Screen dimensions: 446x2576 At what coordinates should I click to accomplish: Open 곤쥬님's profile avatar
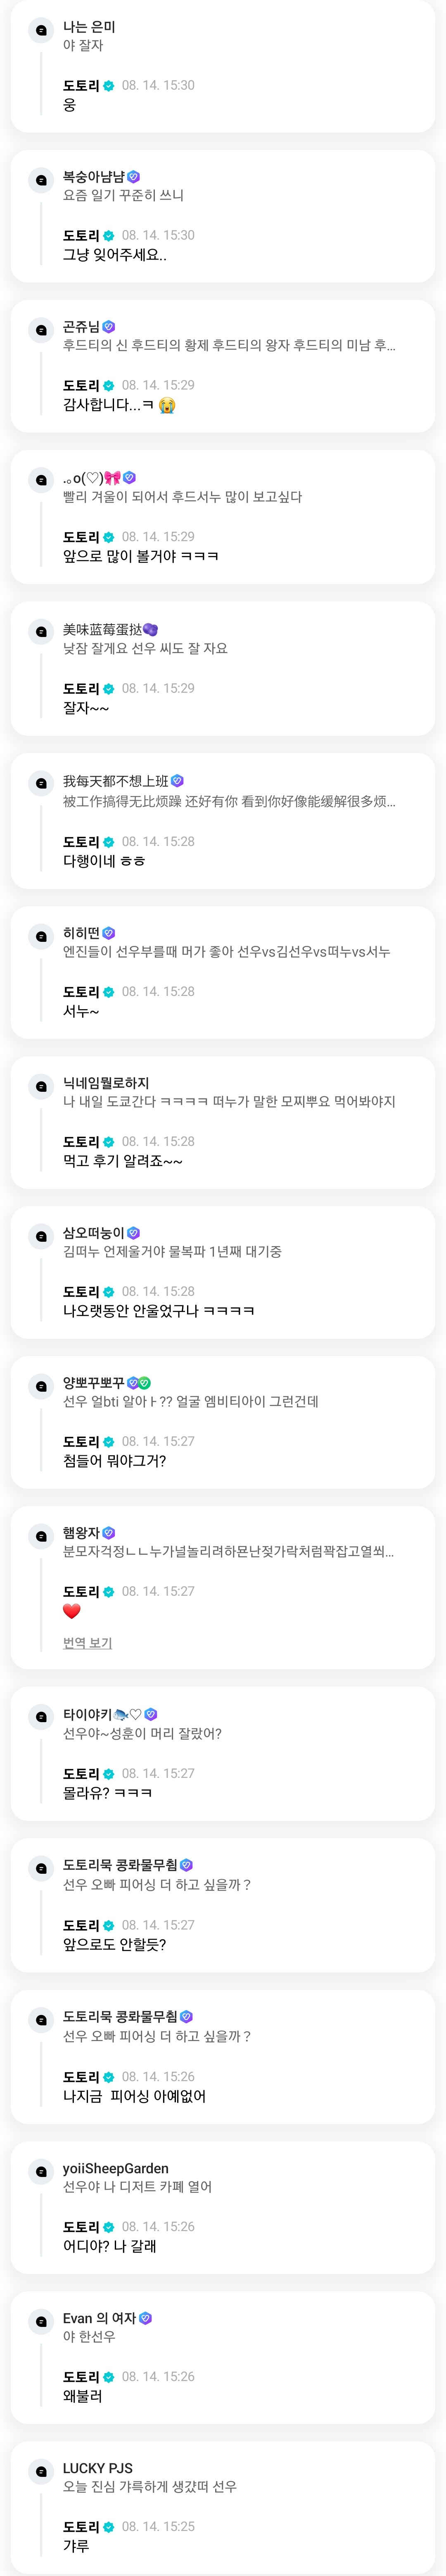click(x=41, y=330)
